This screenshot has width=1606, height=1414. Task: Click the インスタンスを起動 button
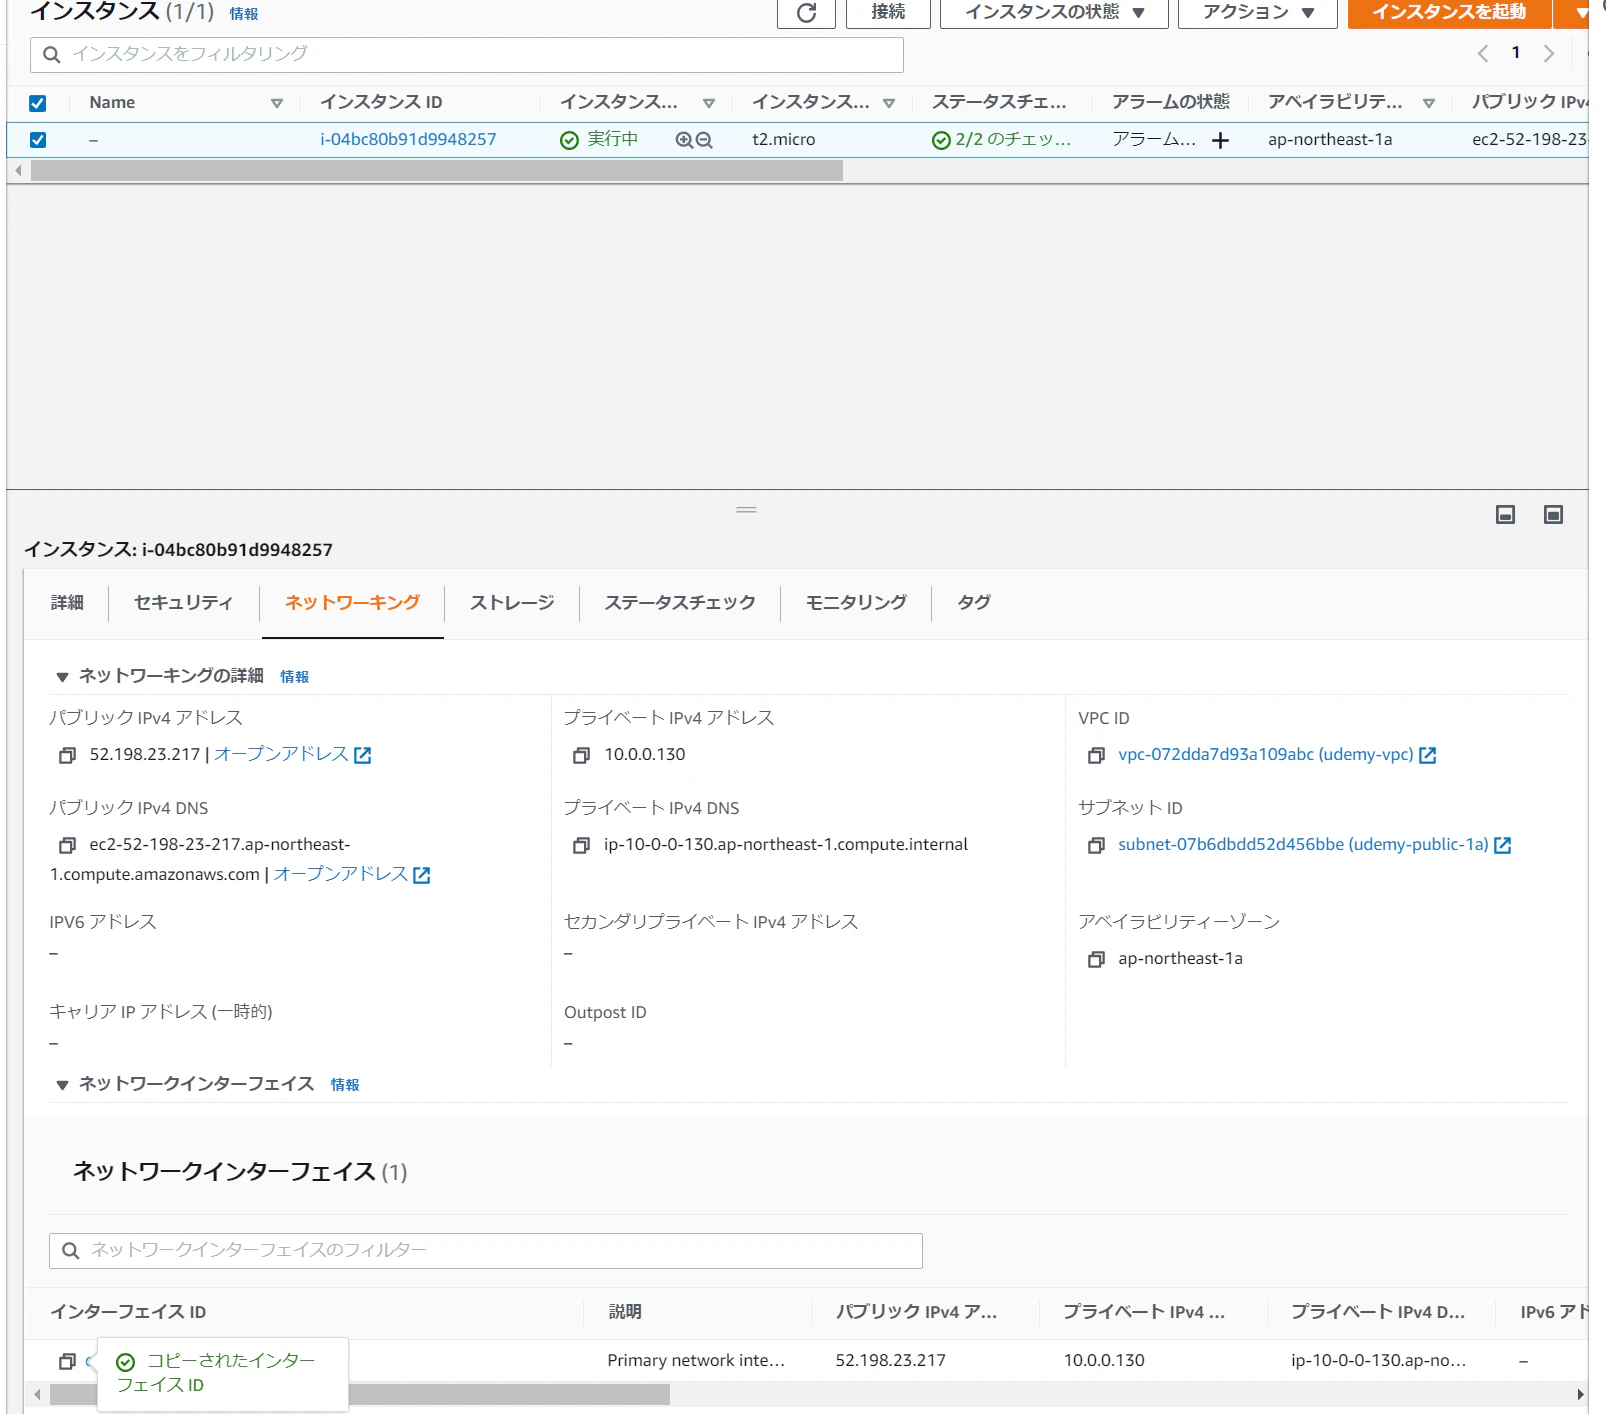[x=1449, y=13]
